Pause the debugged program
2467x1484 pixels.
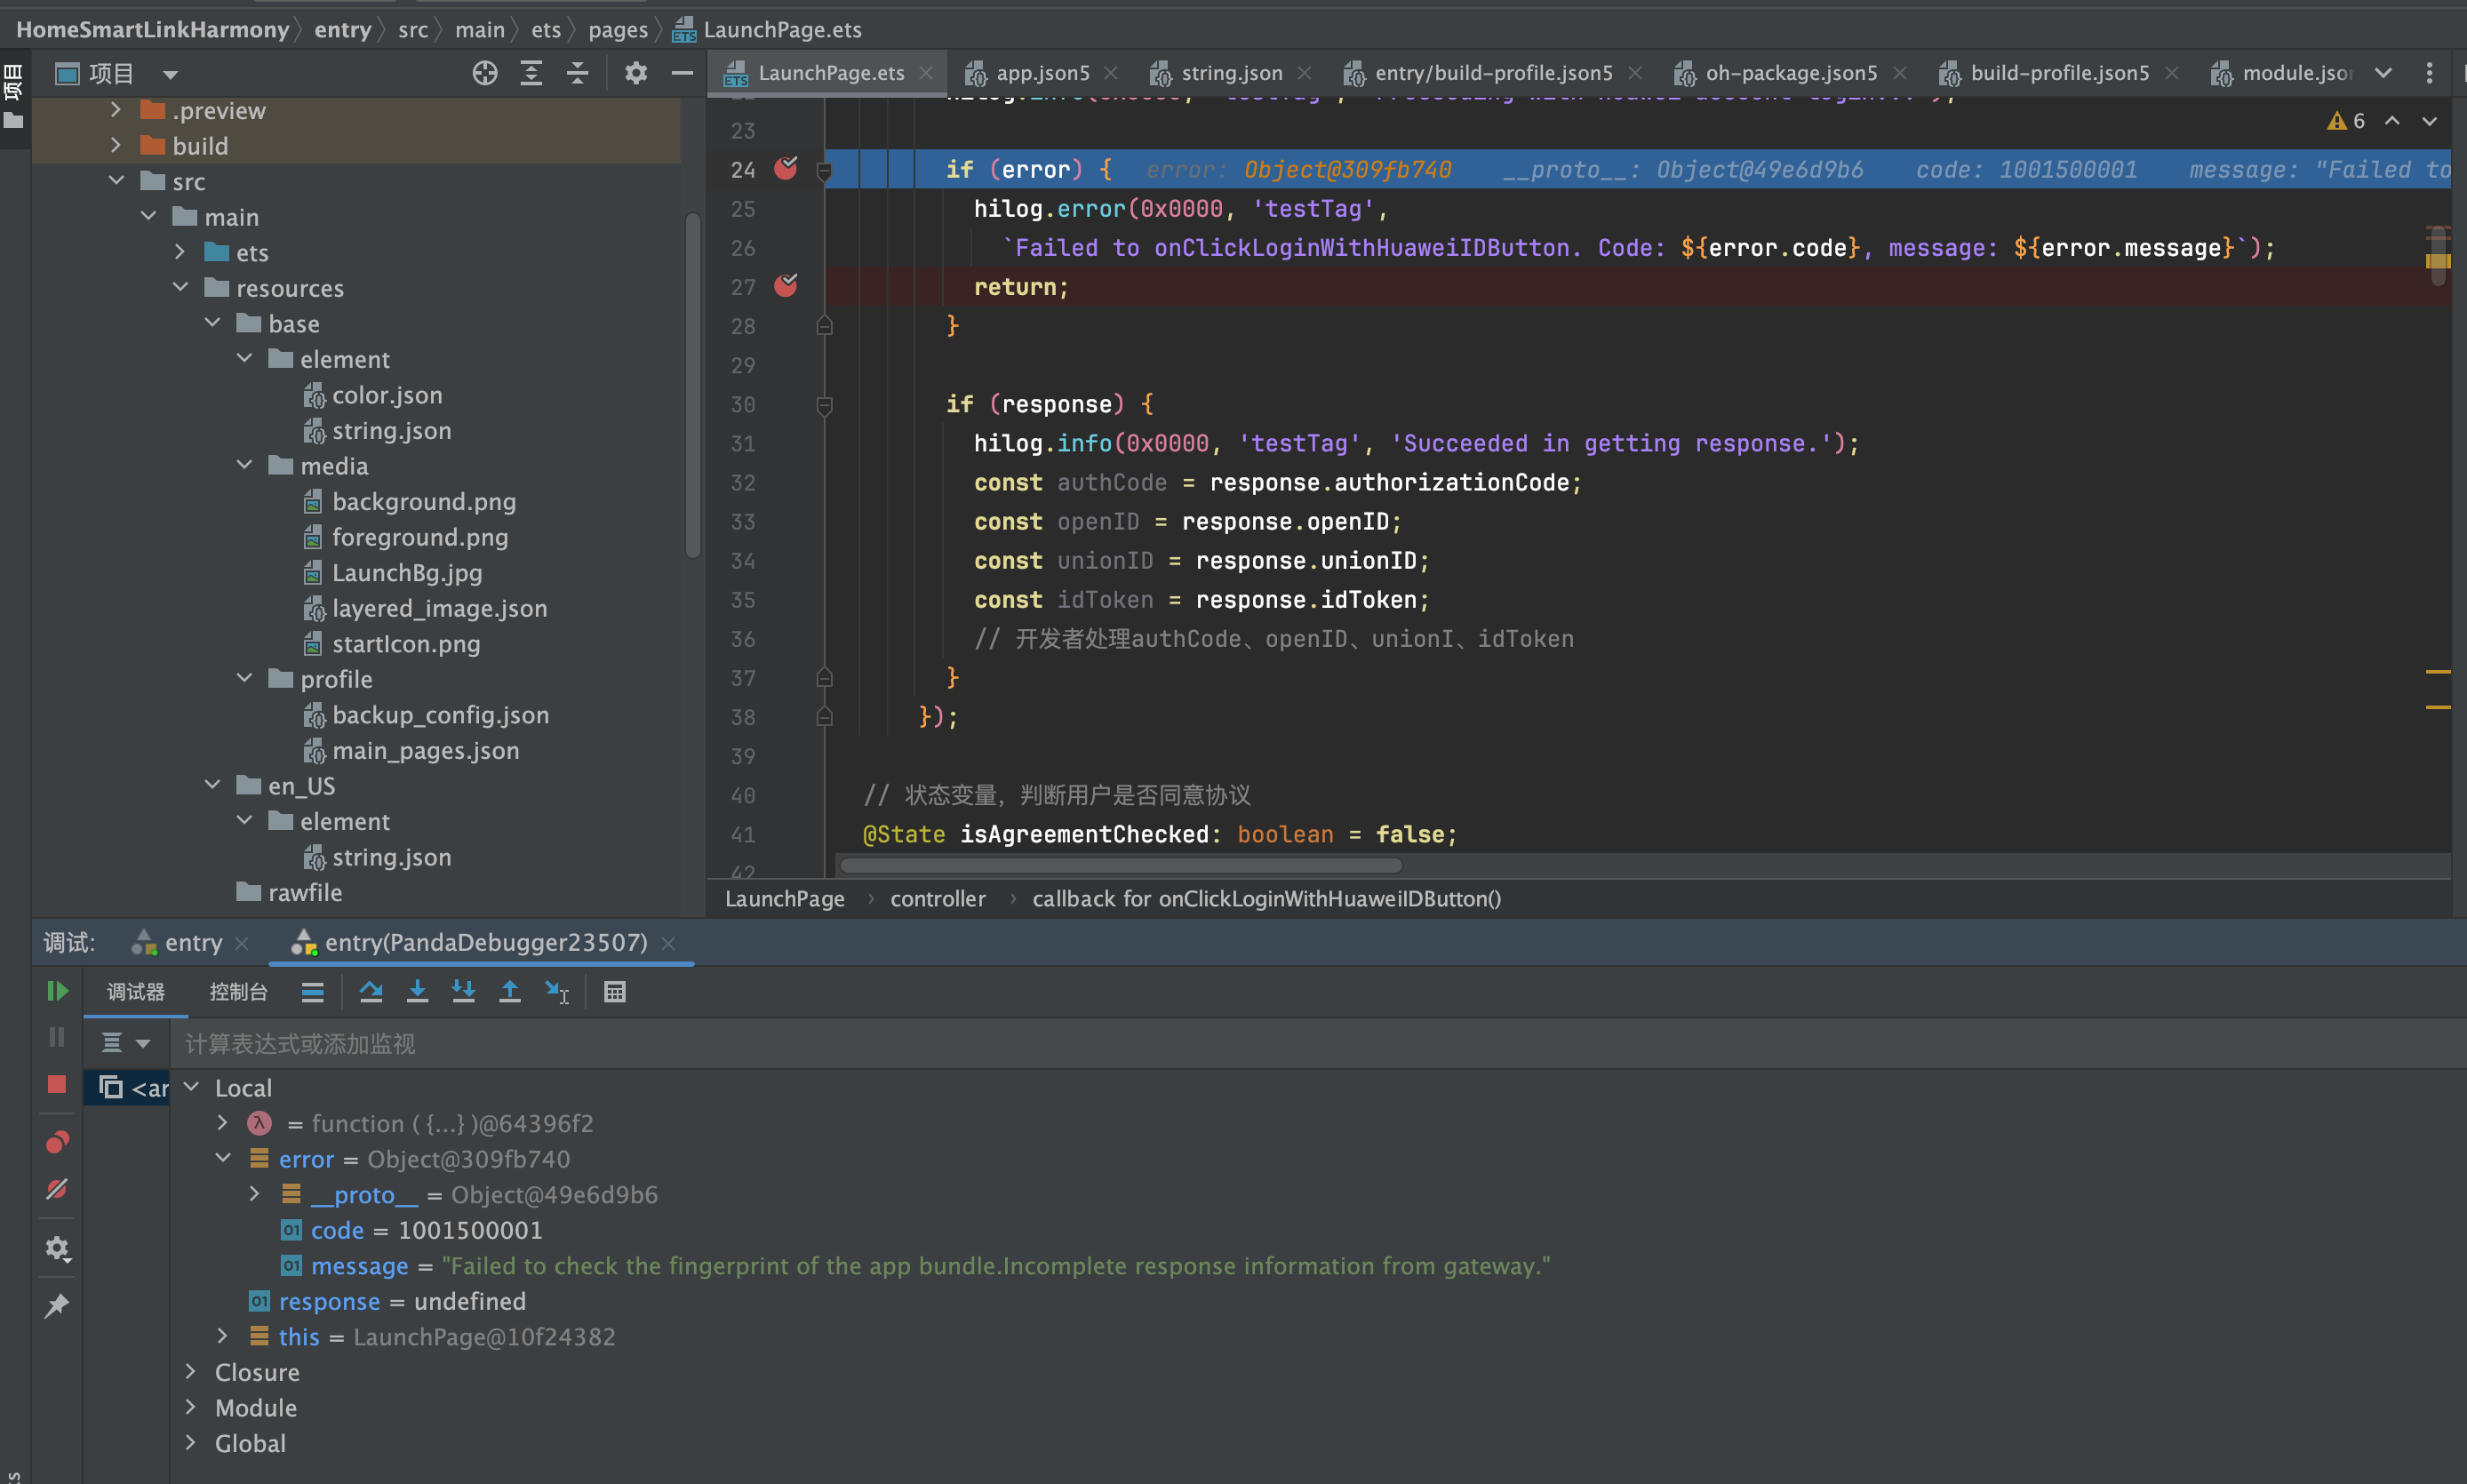coord(57,1037)
